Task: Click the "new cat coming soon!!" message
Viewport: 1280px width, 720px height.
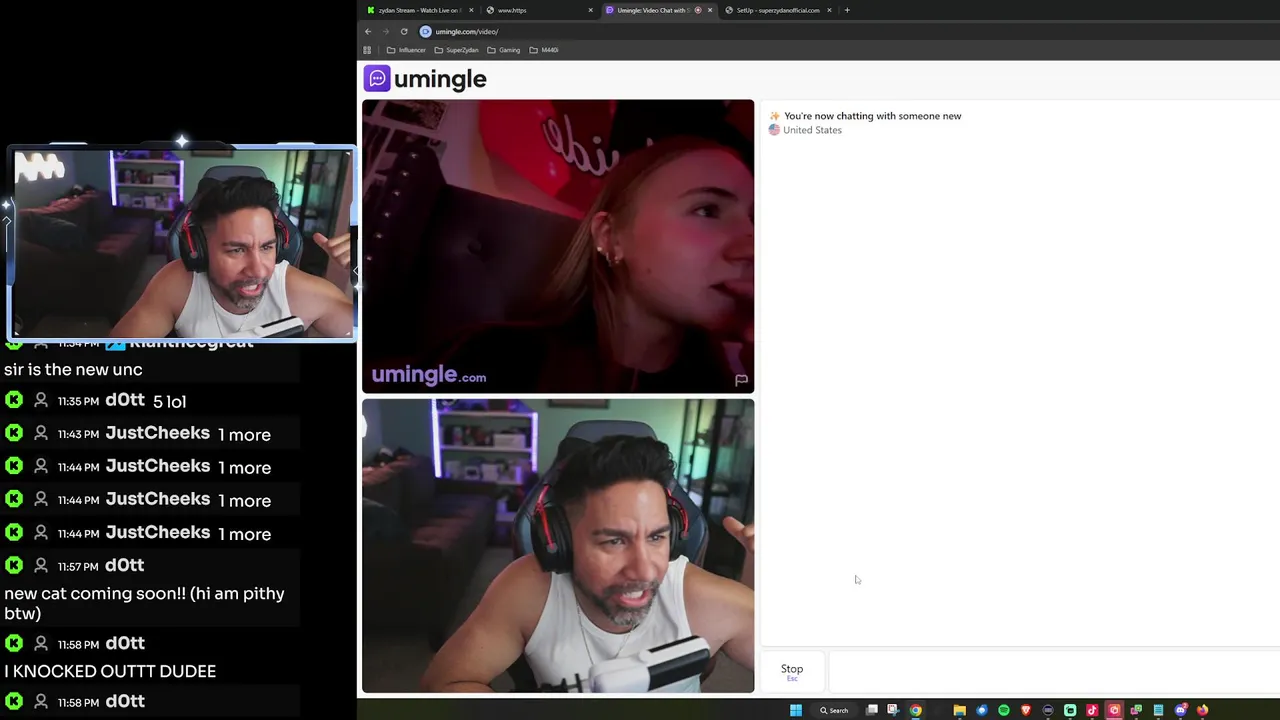Action: tap(144, 603)
